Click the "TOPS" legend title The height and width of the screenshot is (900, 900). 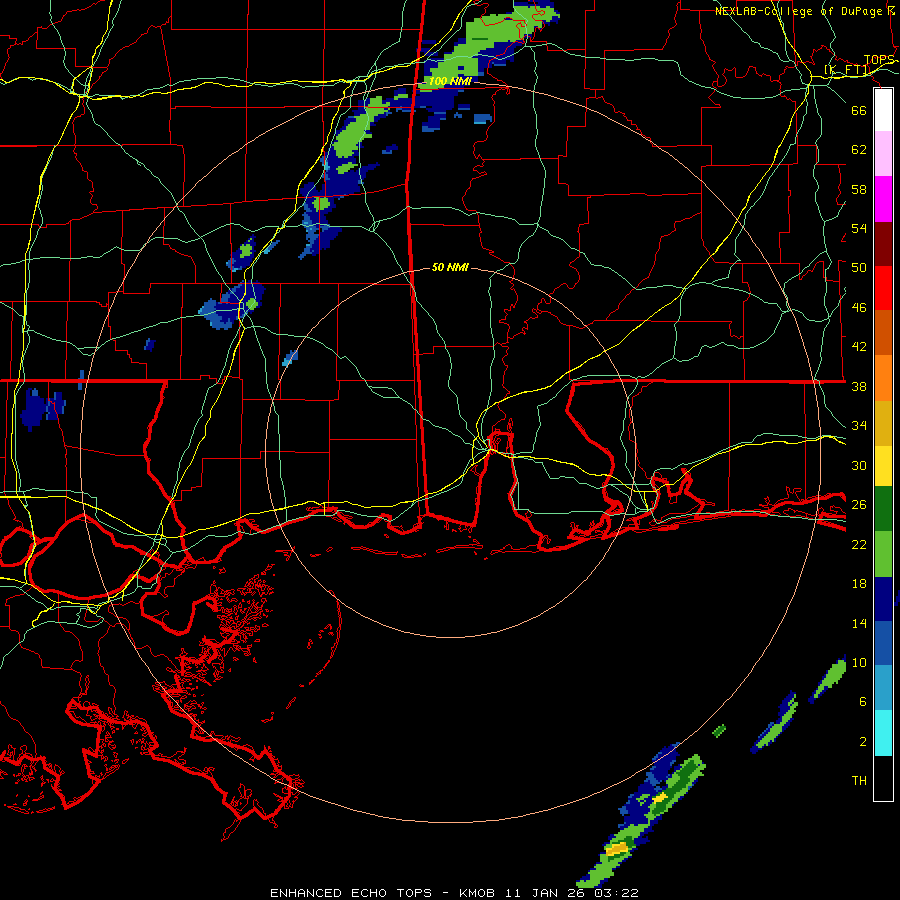pos(879,60)
